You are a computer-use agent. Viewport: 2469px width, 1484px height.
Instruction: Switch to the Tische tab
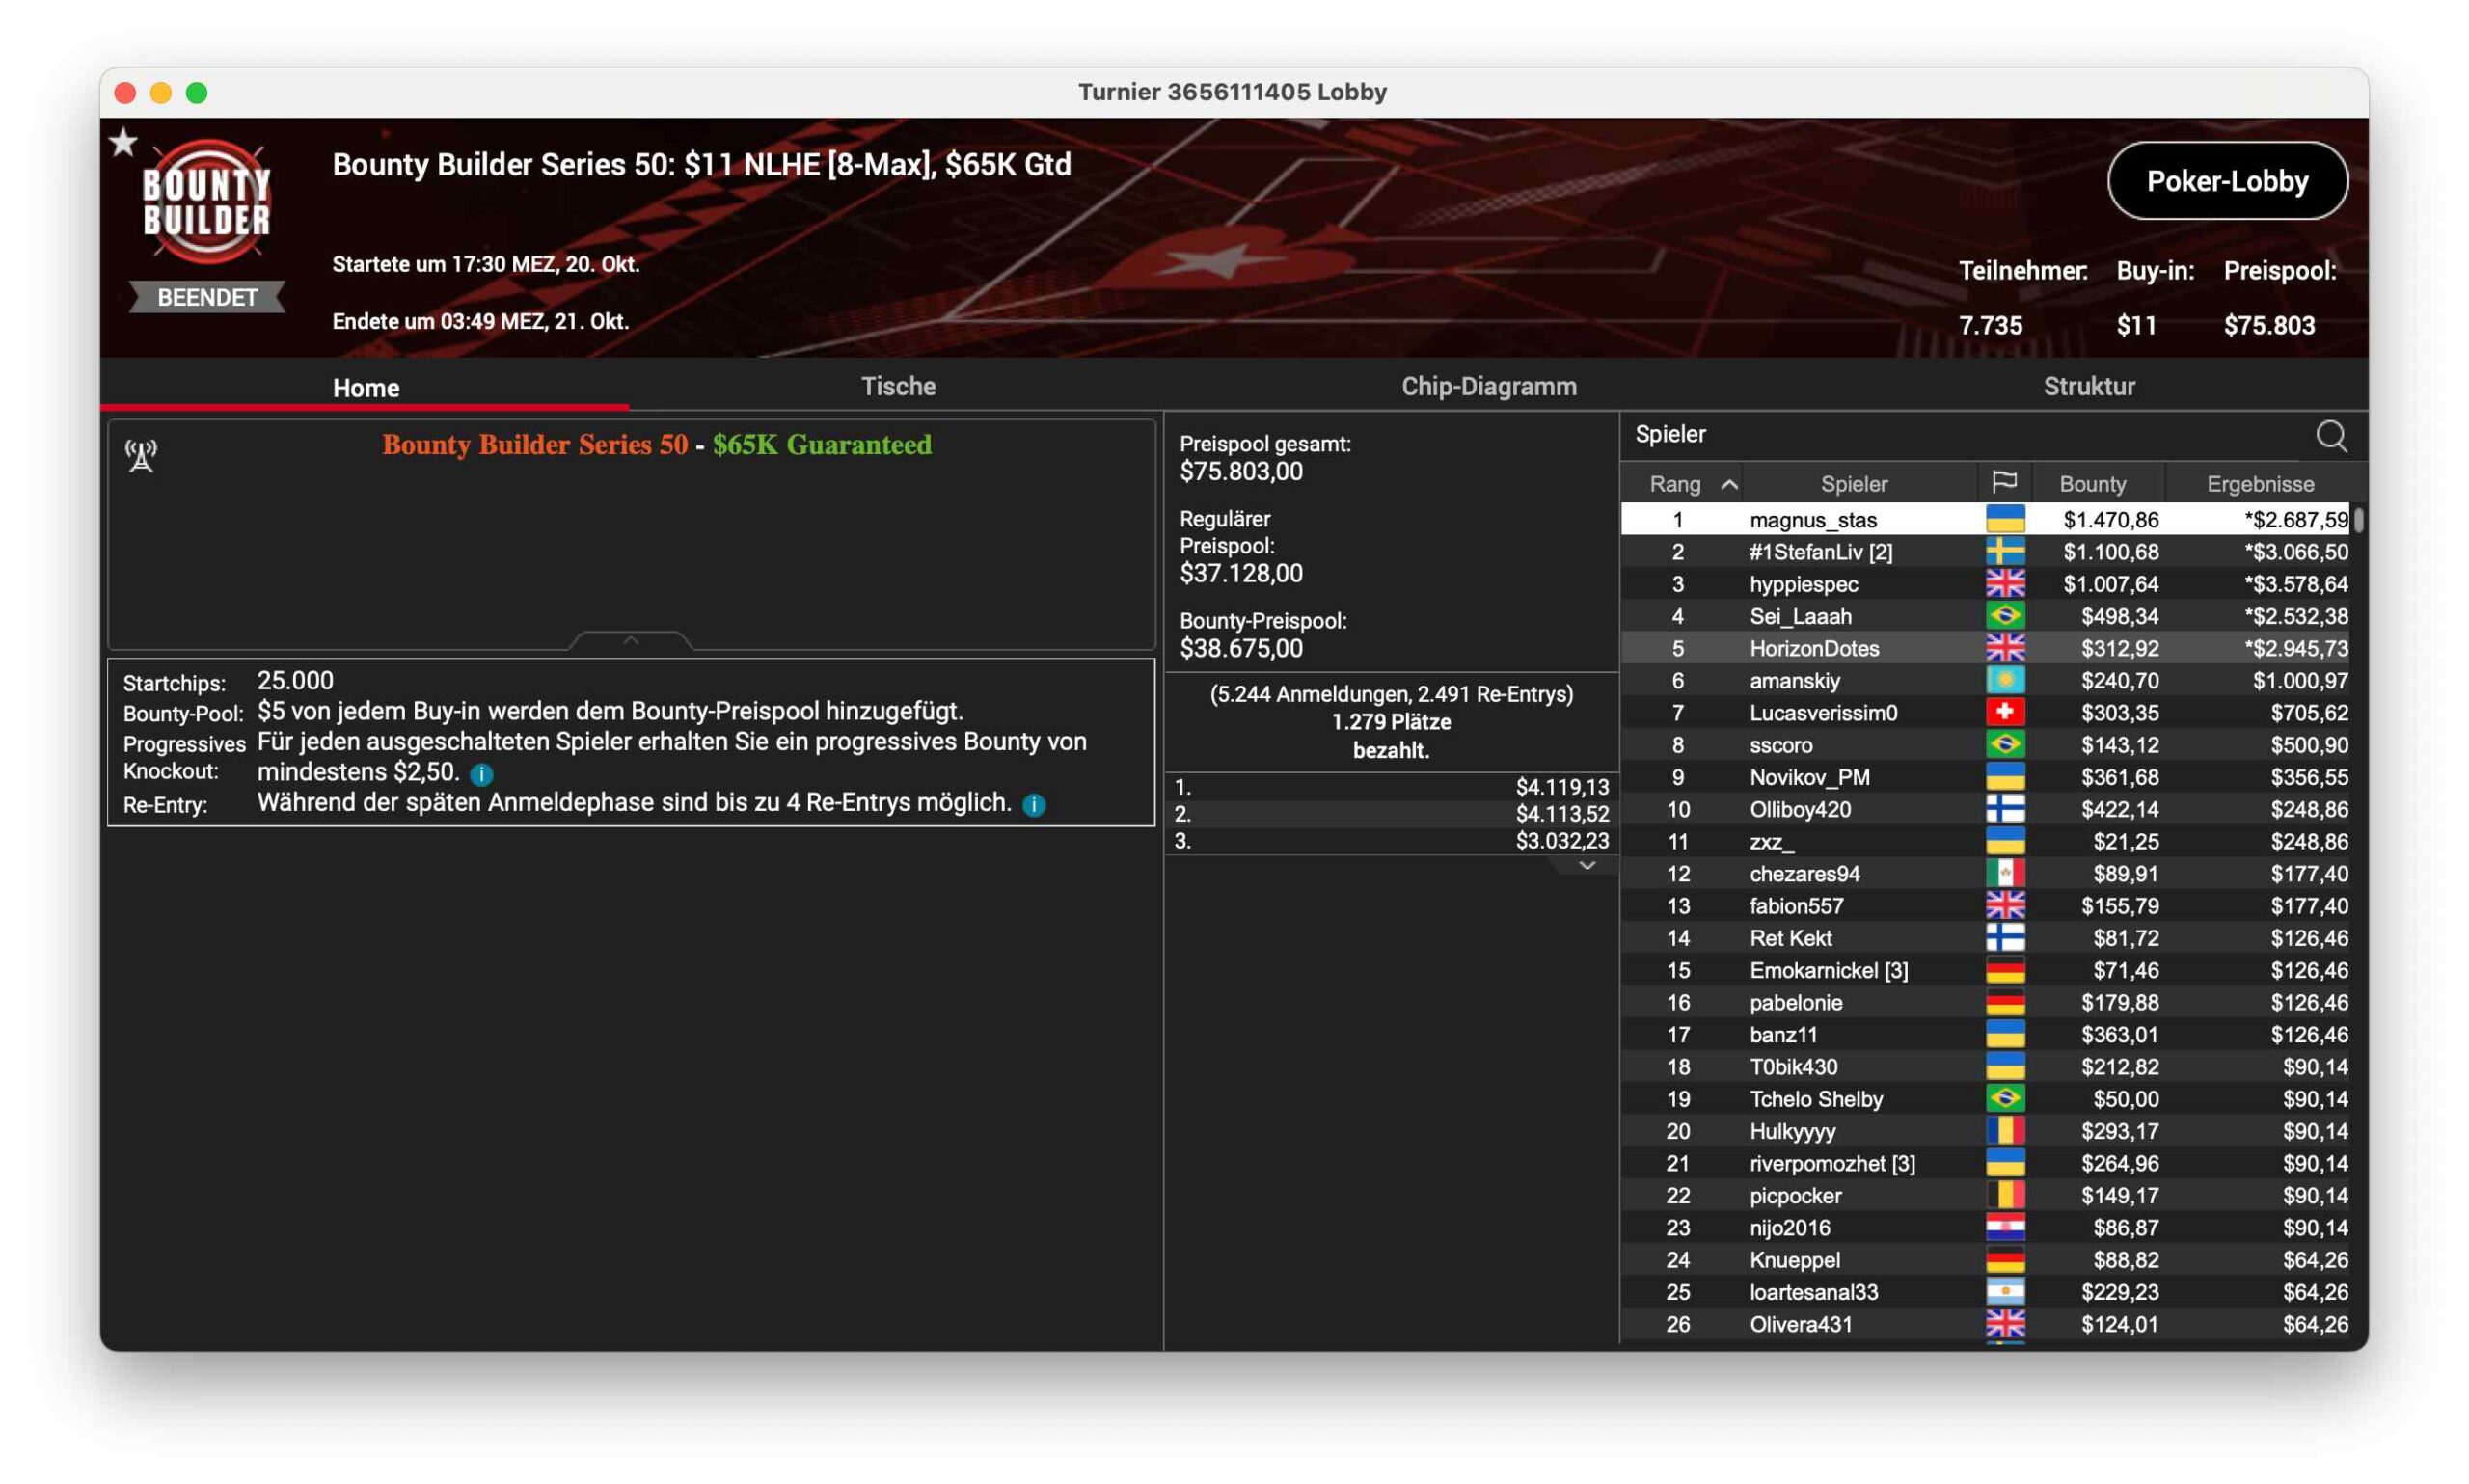pos(897,386)
